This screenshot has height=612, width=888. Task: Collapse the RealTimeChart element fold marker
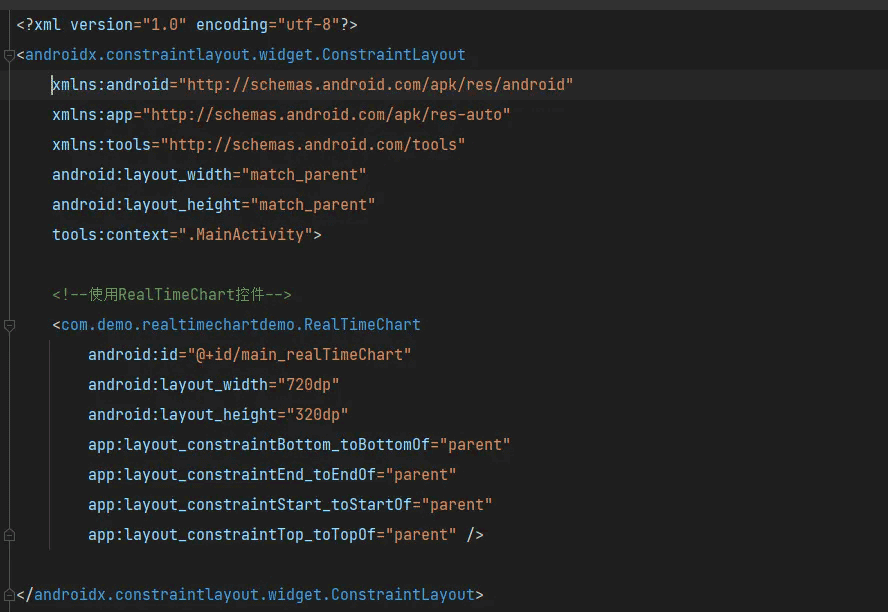tap(9, 326)
